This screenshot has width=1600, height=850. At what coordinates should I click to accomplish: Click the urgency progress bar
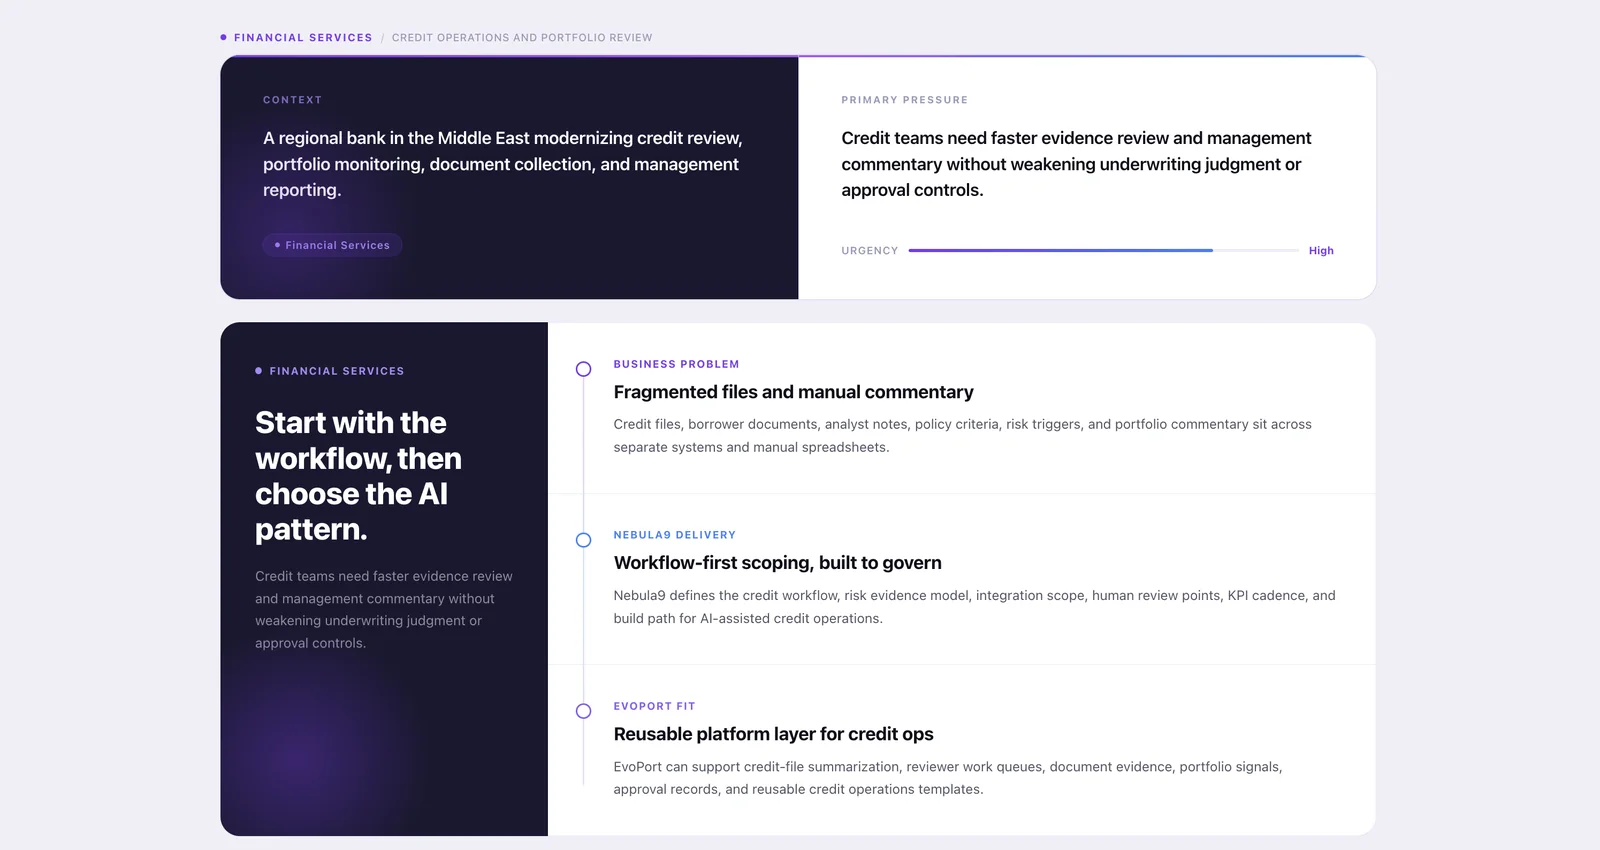(x=1104, y=250)
